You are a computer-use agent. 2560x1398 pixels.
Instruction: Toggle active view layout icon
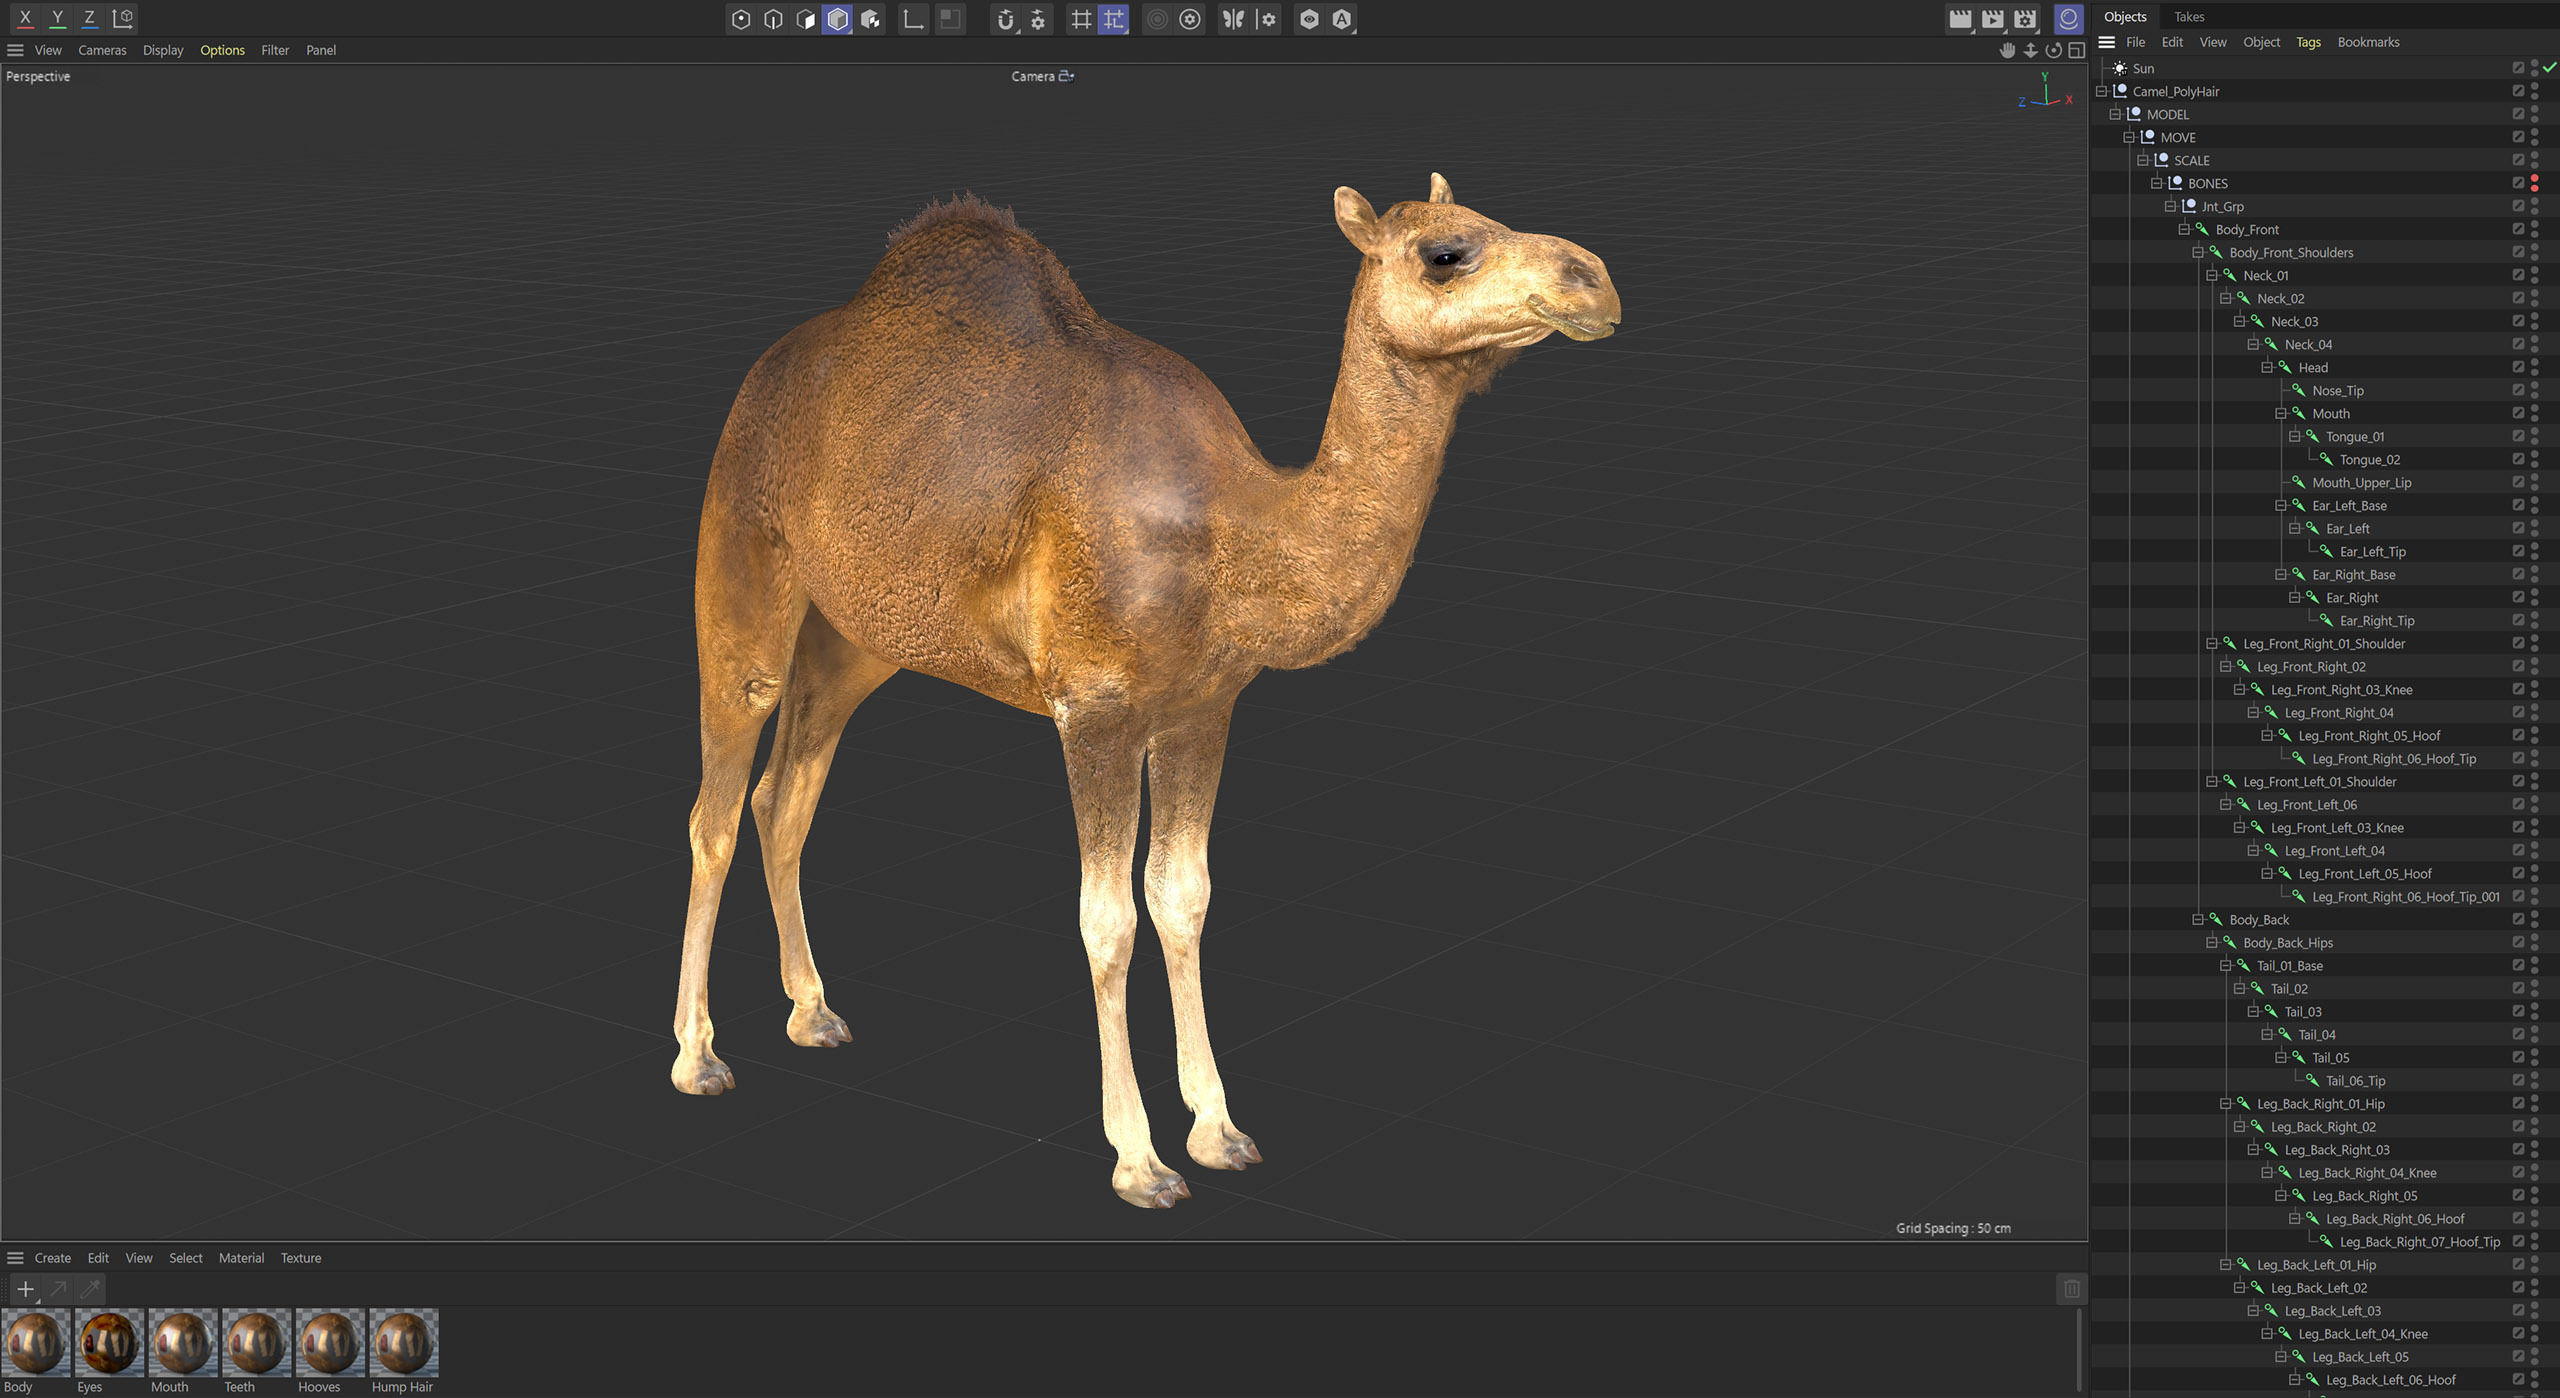[x=2076, y=50]
